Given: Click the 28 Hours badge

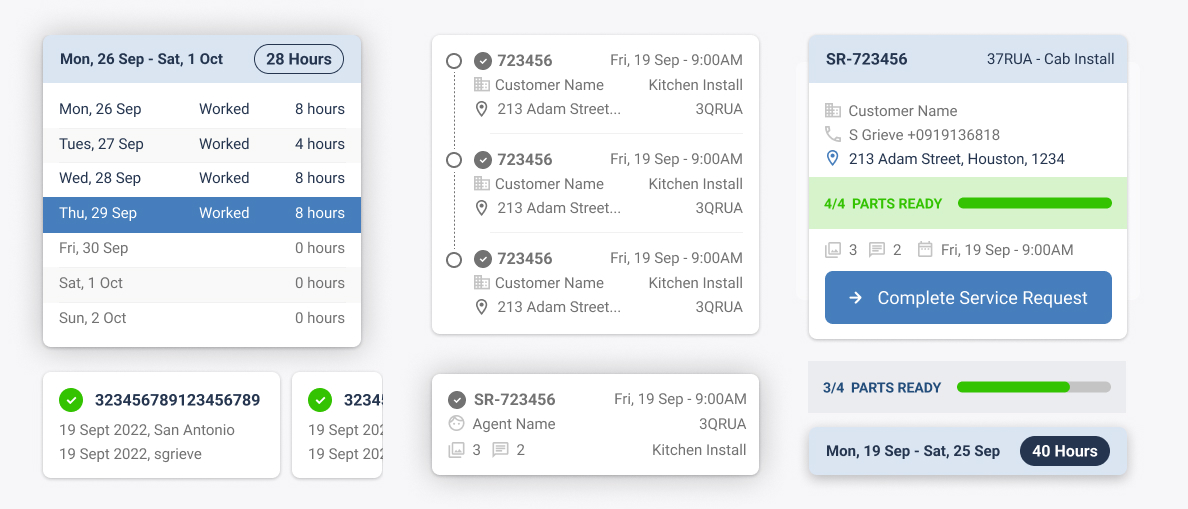Looking at the screenshot, I should [298, 59].
